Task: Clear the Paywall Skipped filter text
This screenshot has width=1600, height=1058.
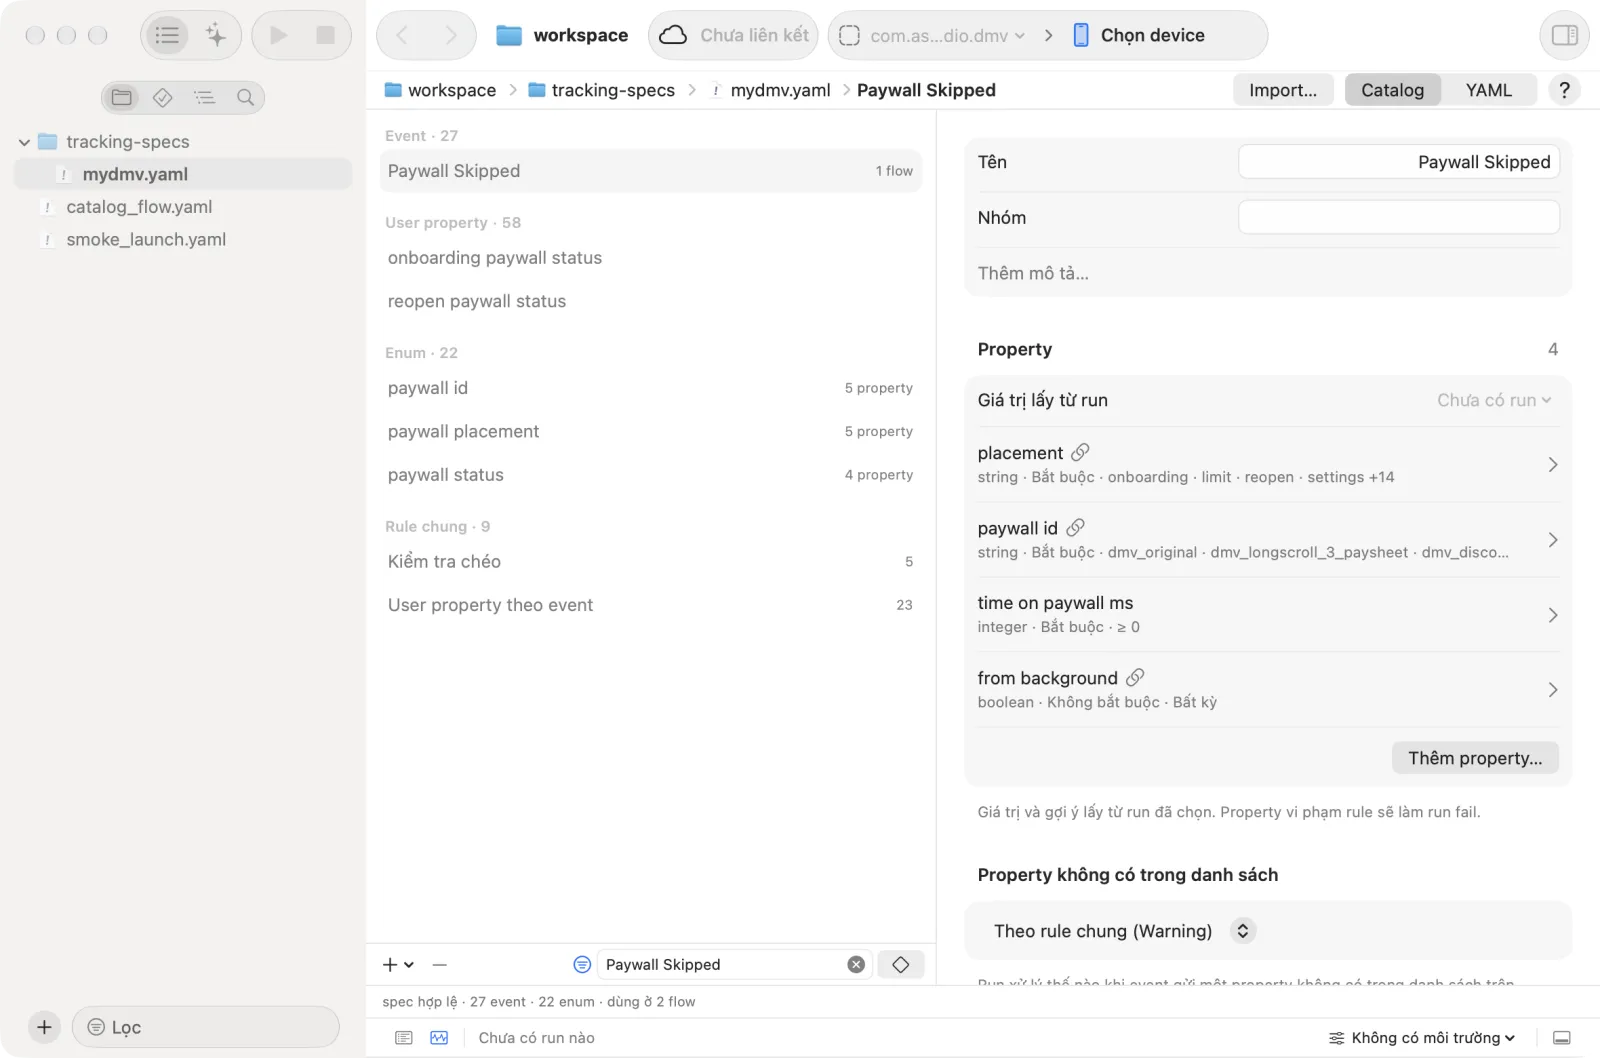Action: (x=856, y=965)
